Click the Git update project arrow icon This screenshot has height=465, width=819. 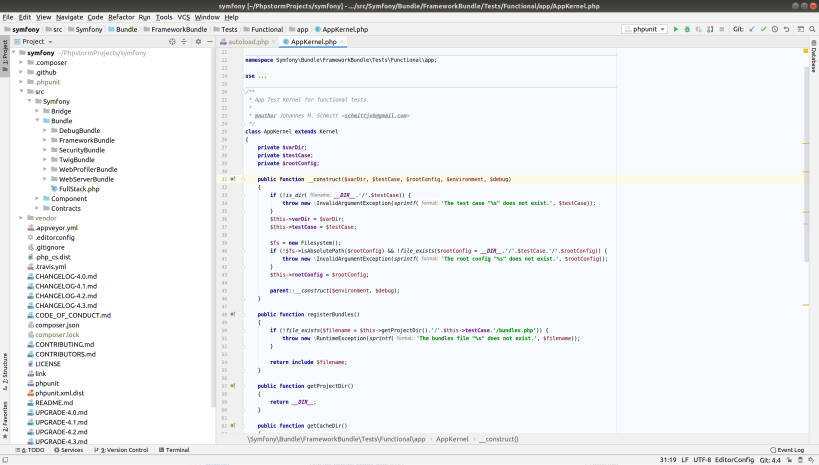[x=750, y=29]
